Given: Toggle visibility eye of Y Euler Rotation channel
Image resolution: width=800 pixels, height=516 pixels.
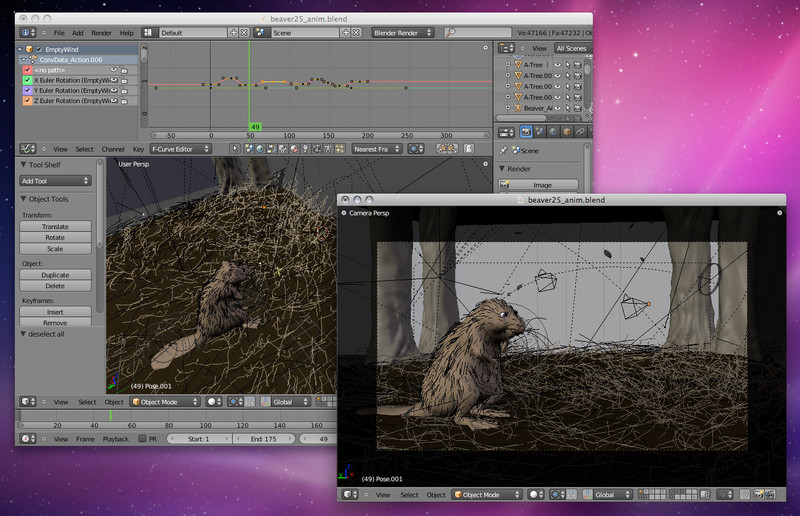Looking at the screenshot, I should (115, 90).
